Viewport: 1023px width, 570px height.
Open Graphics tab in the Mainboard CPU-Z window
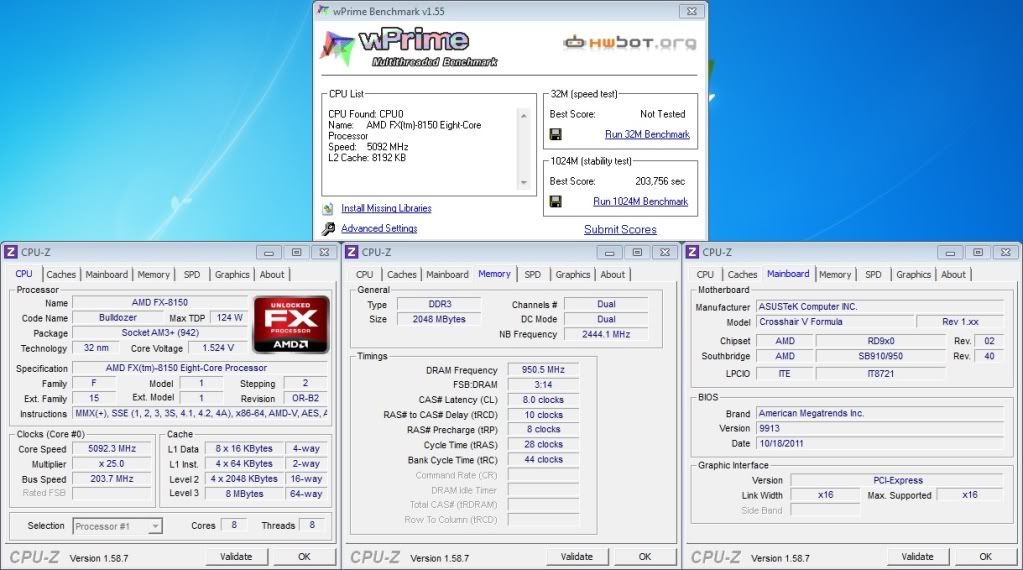click(913, 274)
